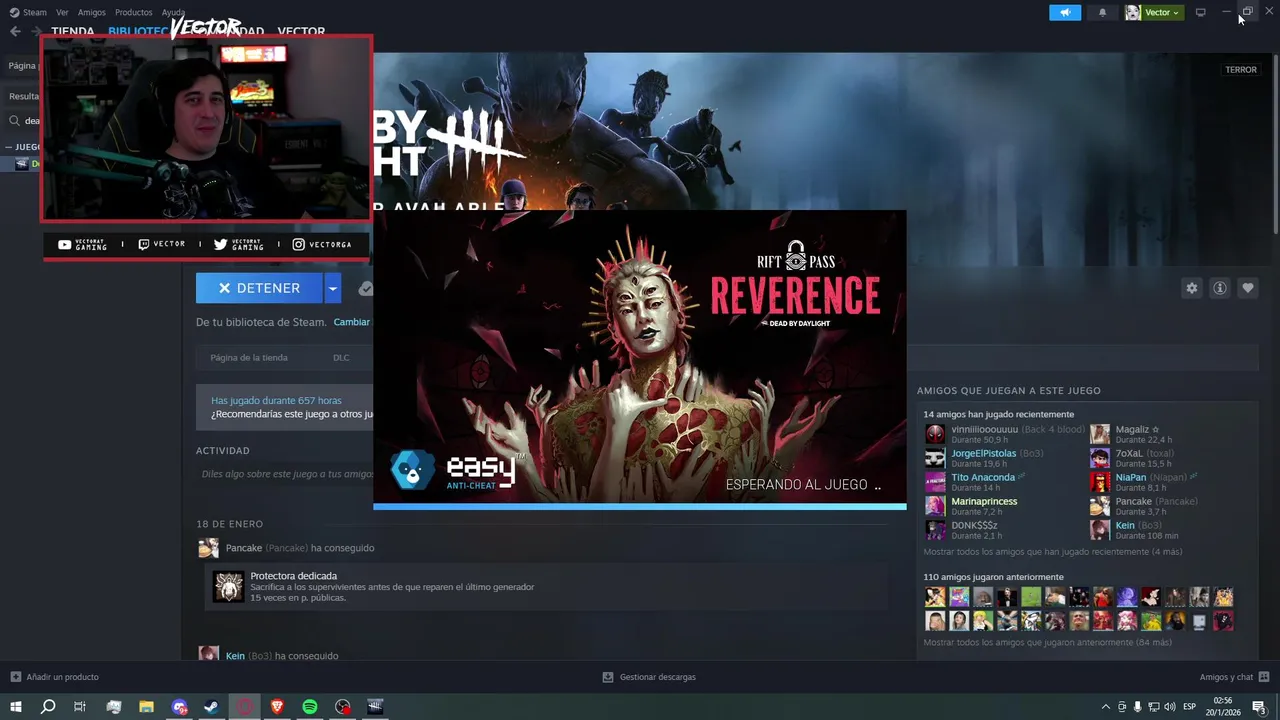Show hidden system tray icons chevron
The image size is (1280, 720).
pos(1105,707)
